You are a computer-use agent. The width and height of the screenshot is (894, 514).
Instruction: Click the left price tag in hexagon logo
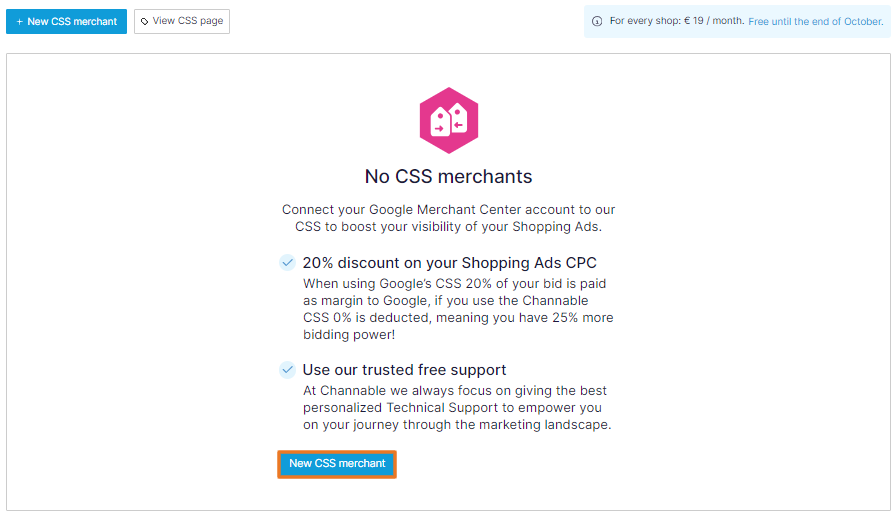[x=440, y=122]
